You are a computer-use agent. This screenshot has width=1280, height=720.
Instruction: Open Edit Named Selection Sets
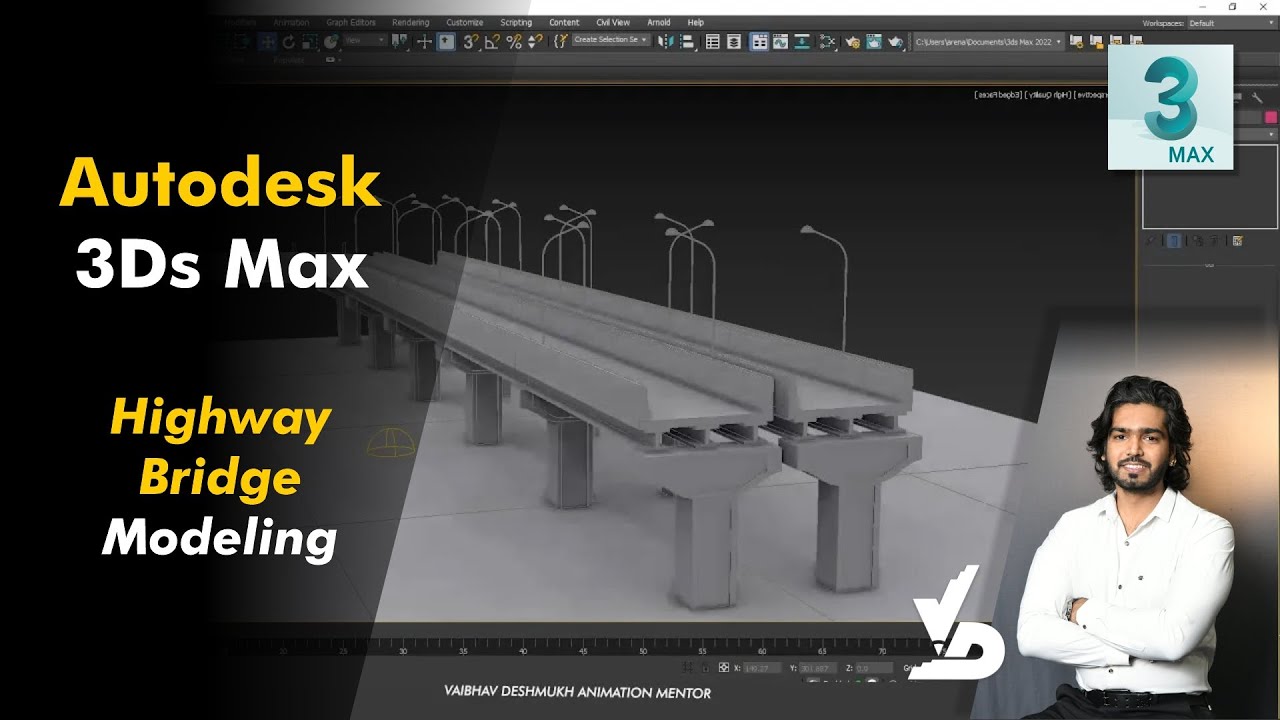[x=560, y=42]
